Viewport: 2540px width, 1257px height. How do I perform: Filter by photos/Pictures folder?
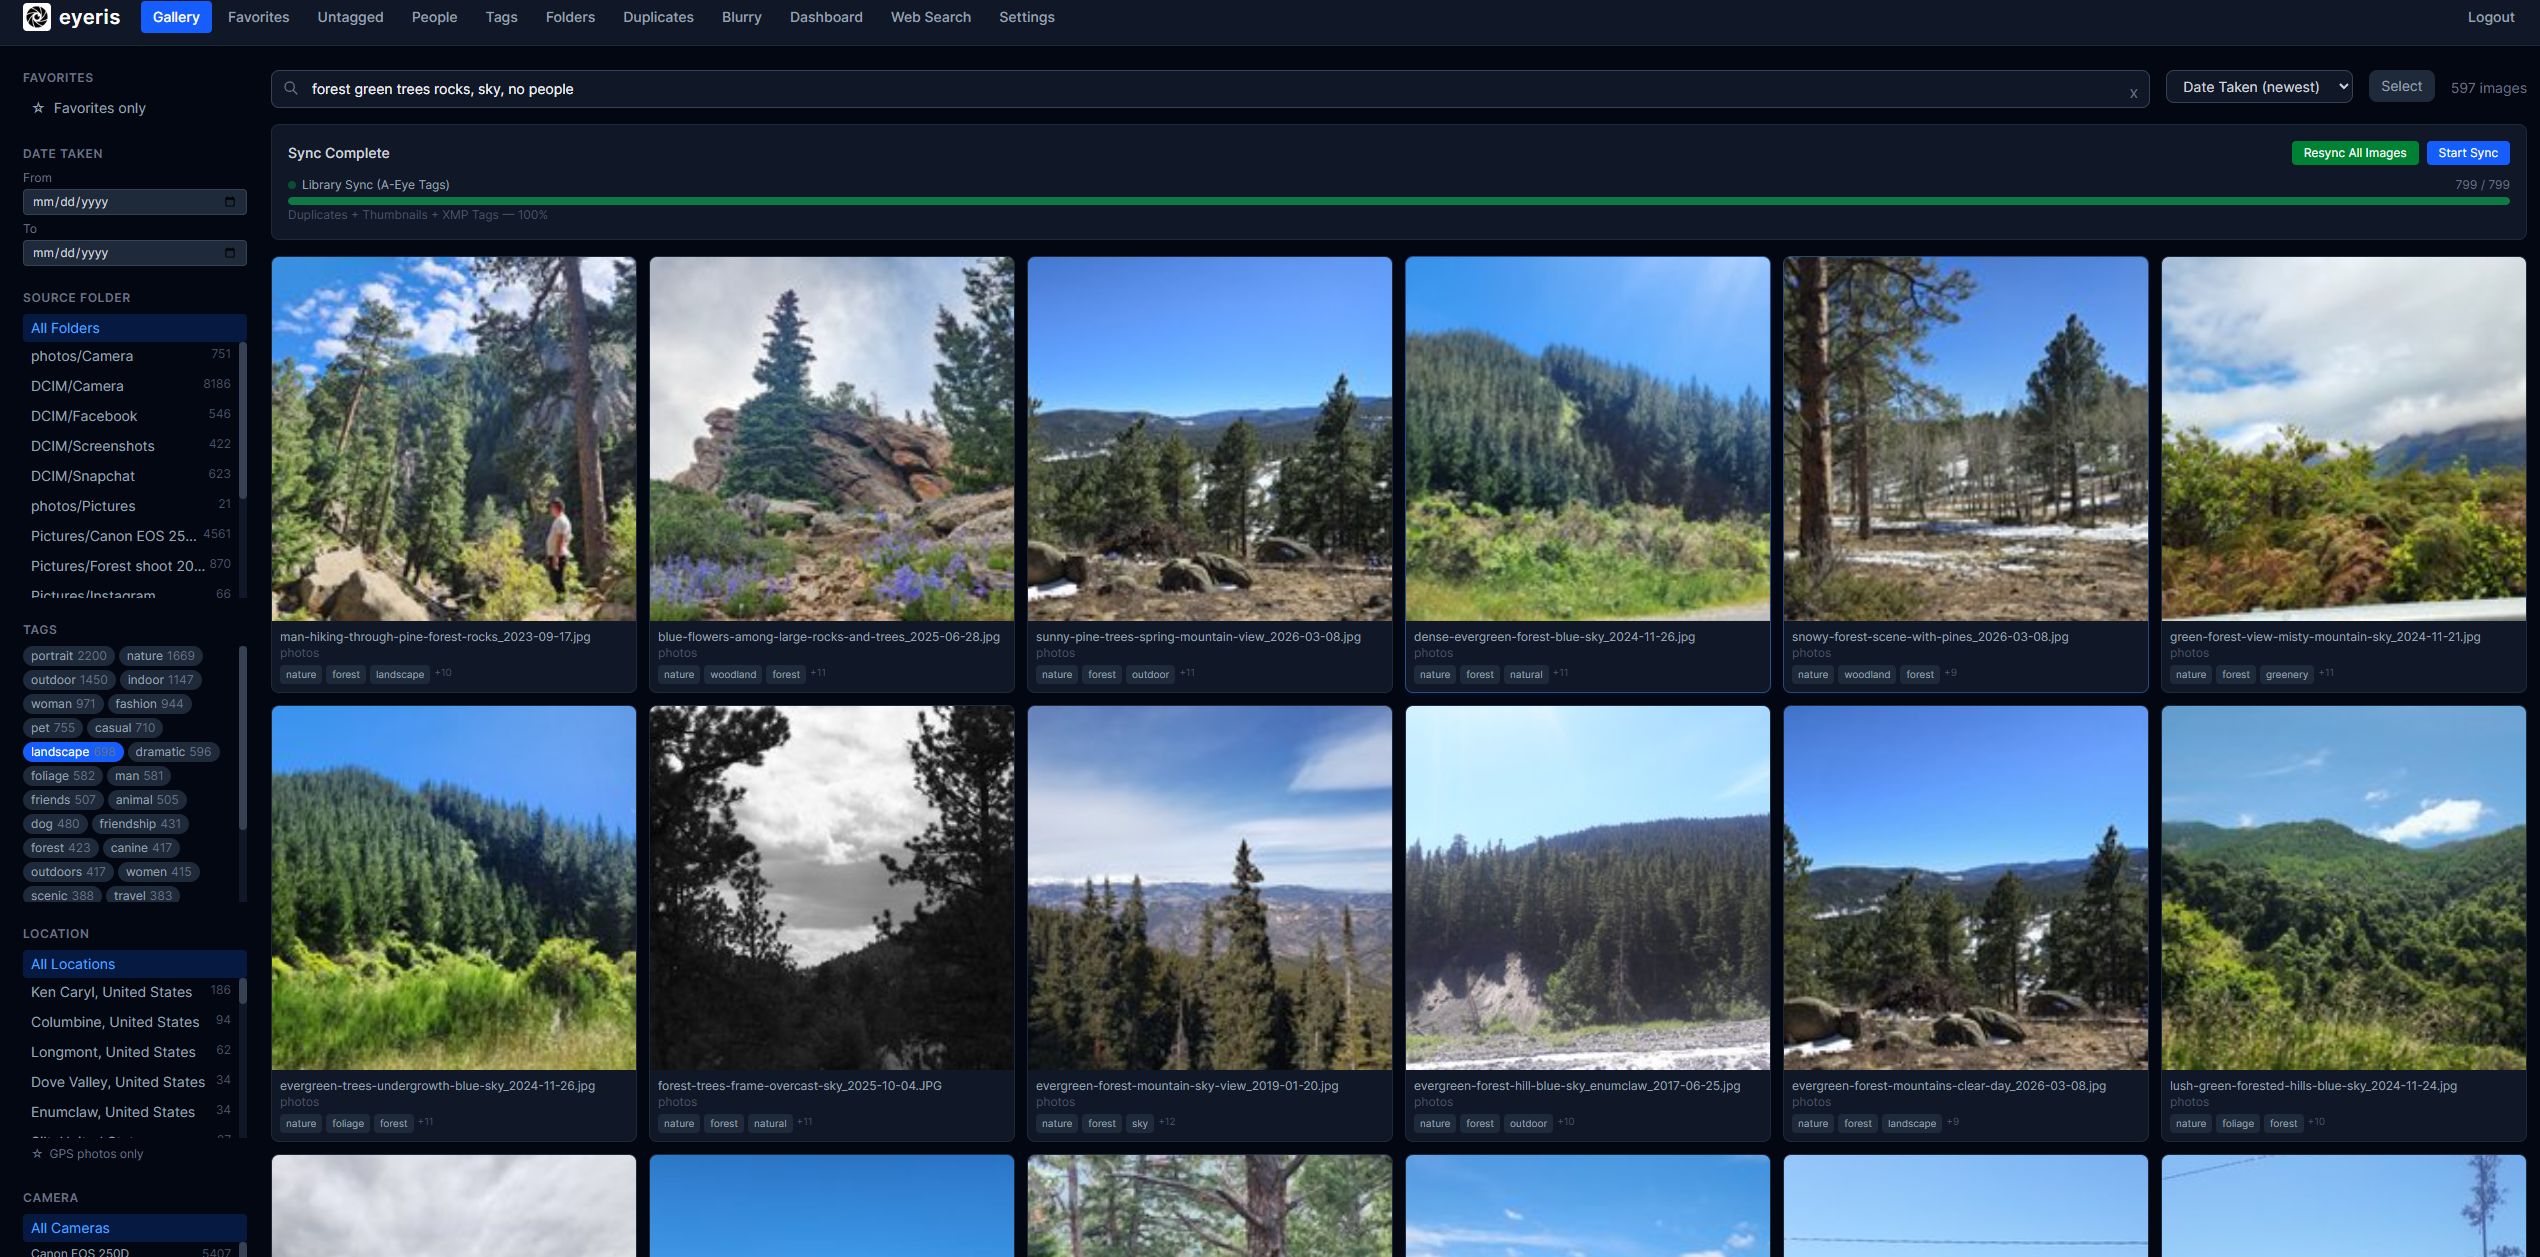tap(130, 506)
